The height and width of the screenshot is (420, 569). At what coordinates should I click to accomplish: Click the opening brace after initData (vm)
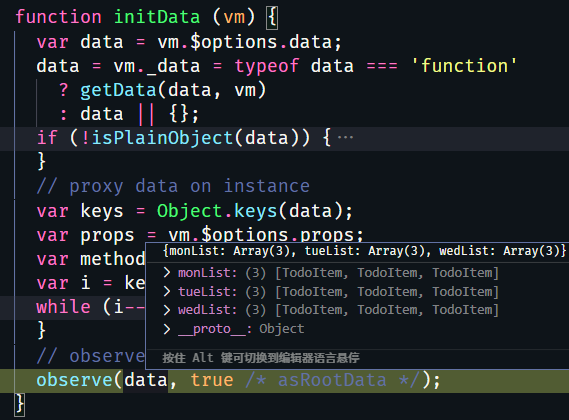tap(273, 17)
